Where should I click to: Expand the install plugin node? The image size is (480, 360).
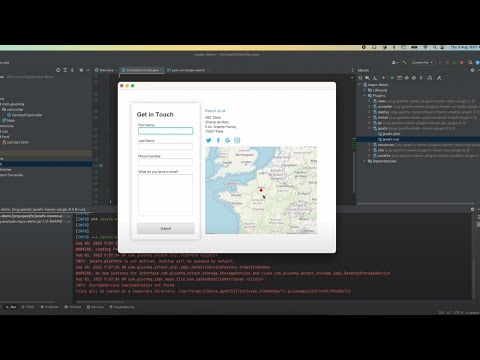(x=369, y=117)
